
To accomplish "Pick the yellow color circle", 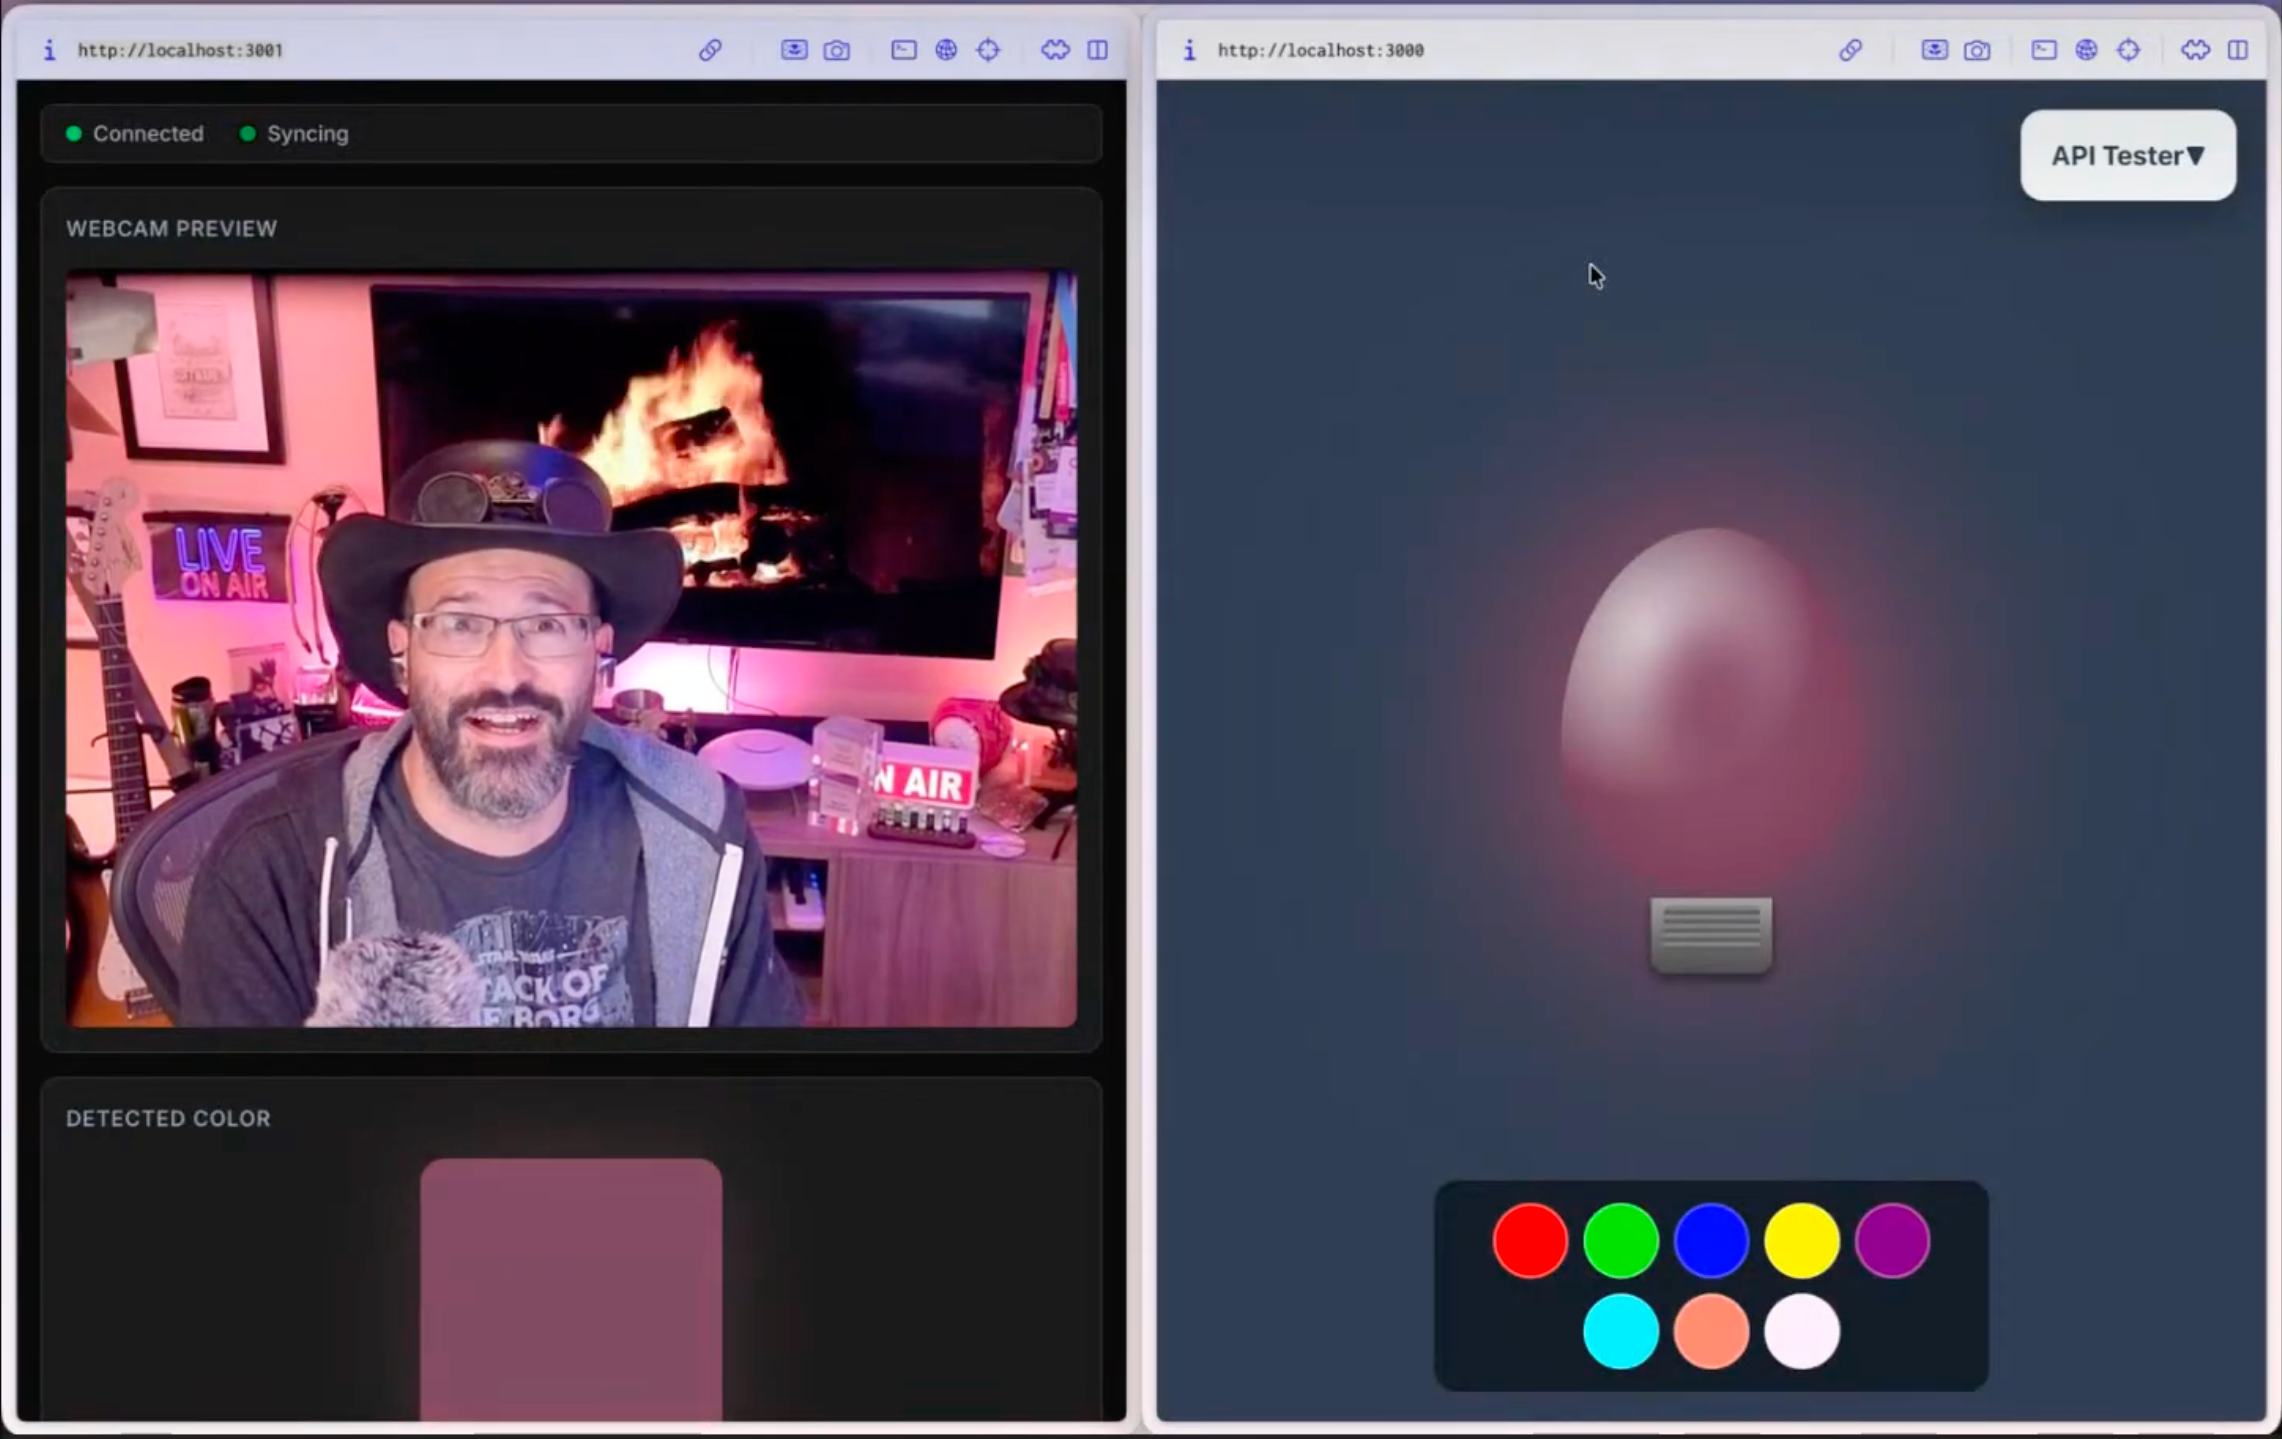I will coord(1802,1241).
